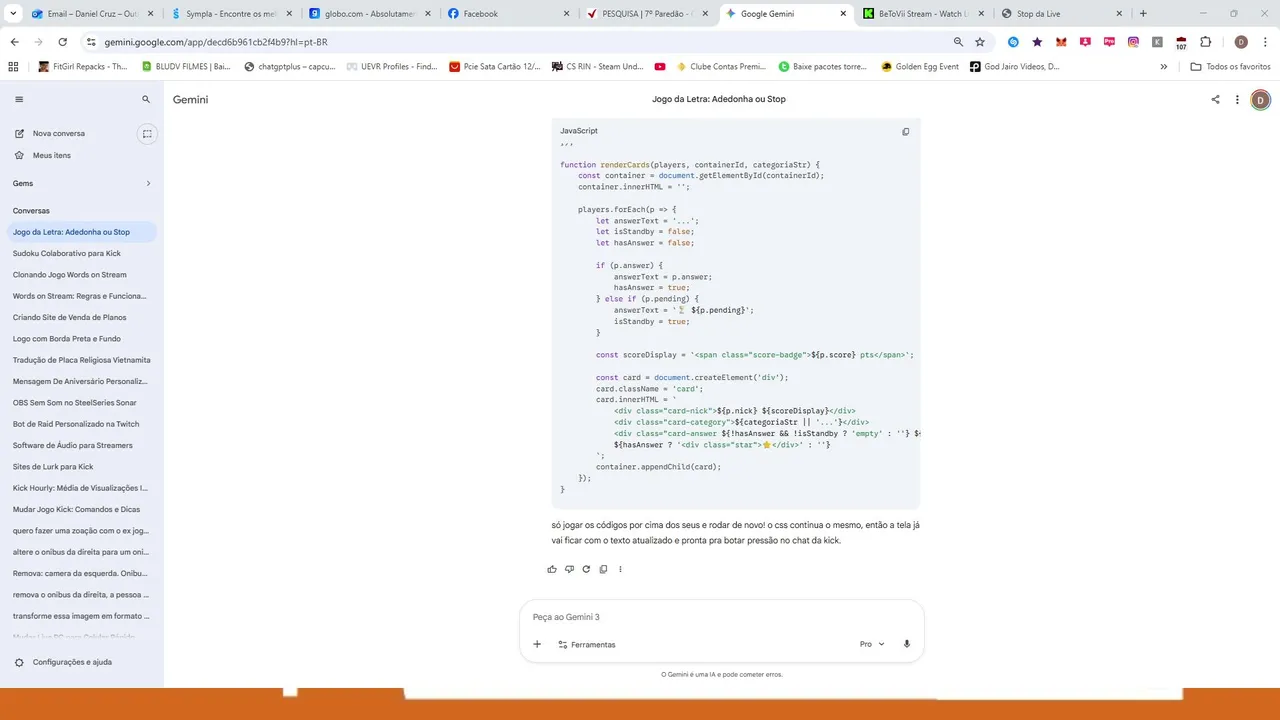Switch to the Email – Daniel Cruz Outlook tab

tap(90, 14)
